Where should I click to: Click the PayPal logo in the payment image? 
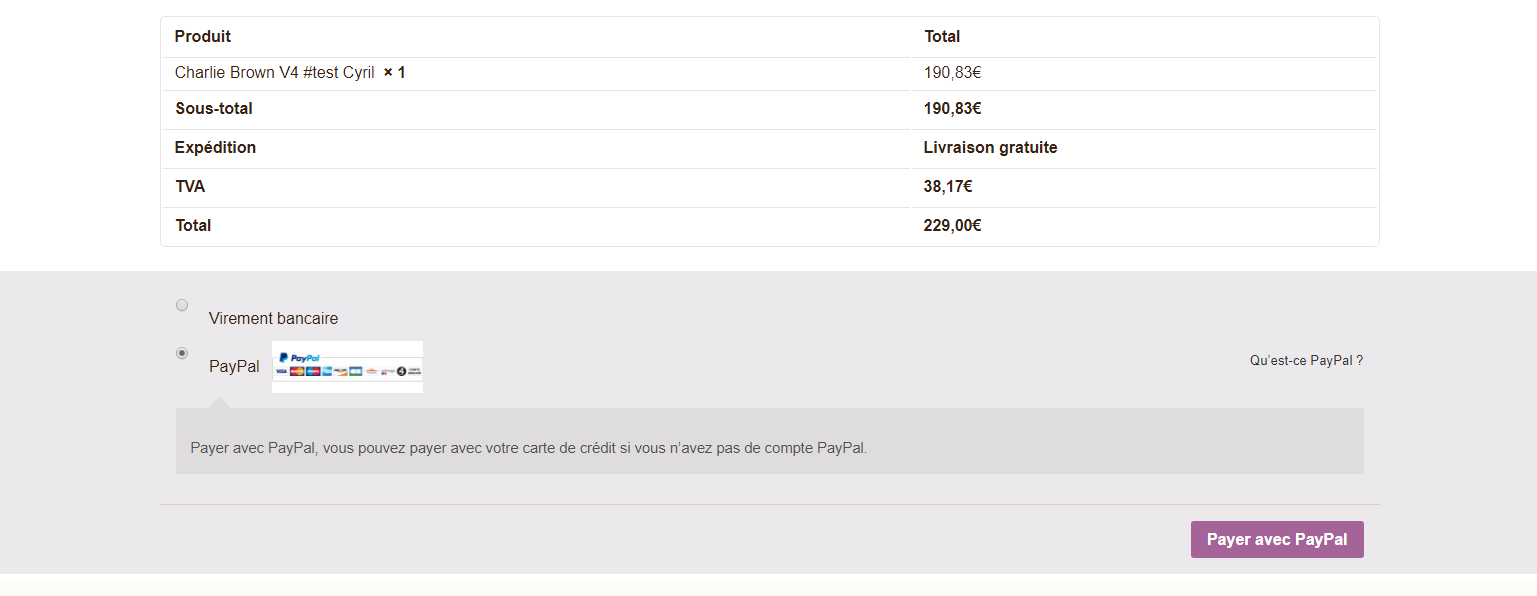tap(299, 357)
